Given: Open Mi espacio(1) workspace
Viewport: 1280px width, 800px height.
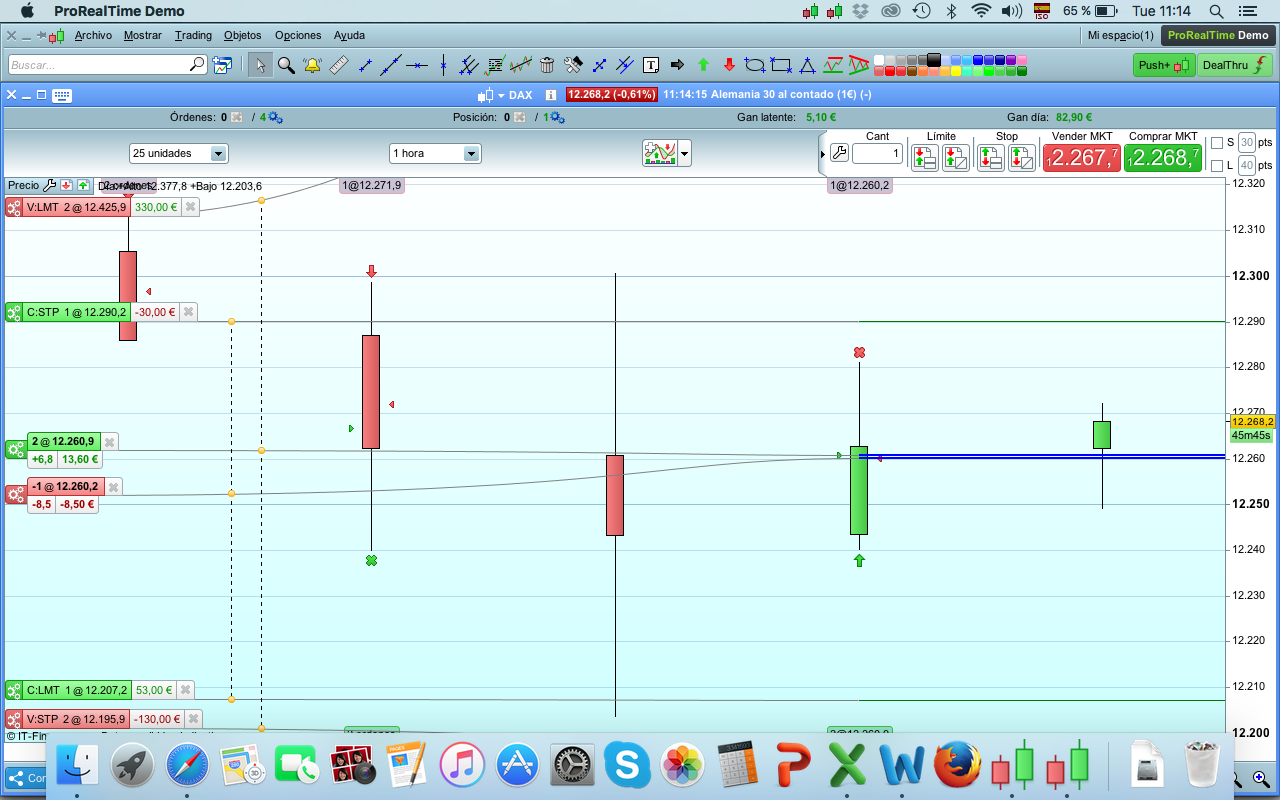Looking at the screenshot, I should tap(1120, 35).
